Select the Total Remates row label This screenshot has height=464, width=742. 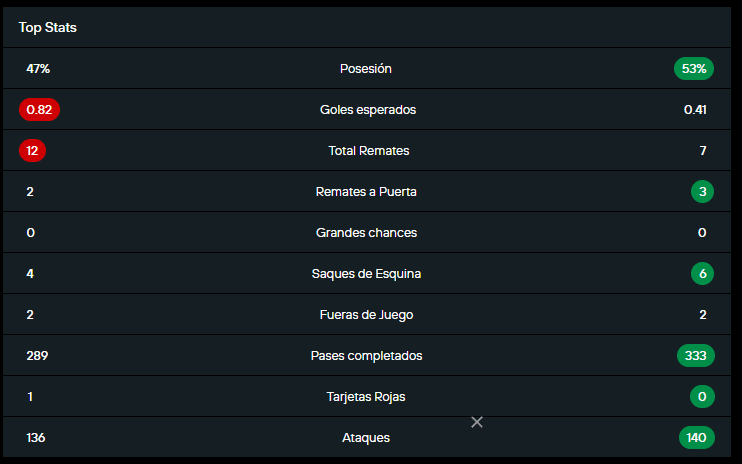tap(368, 151)
